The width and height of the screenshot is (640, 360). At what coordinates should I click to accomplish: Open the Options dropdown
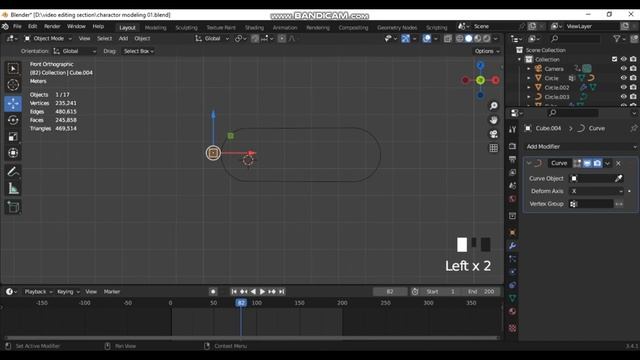coord(487,51)
